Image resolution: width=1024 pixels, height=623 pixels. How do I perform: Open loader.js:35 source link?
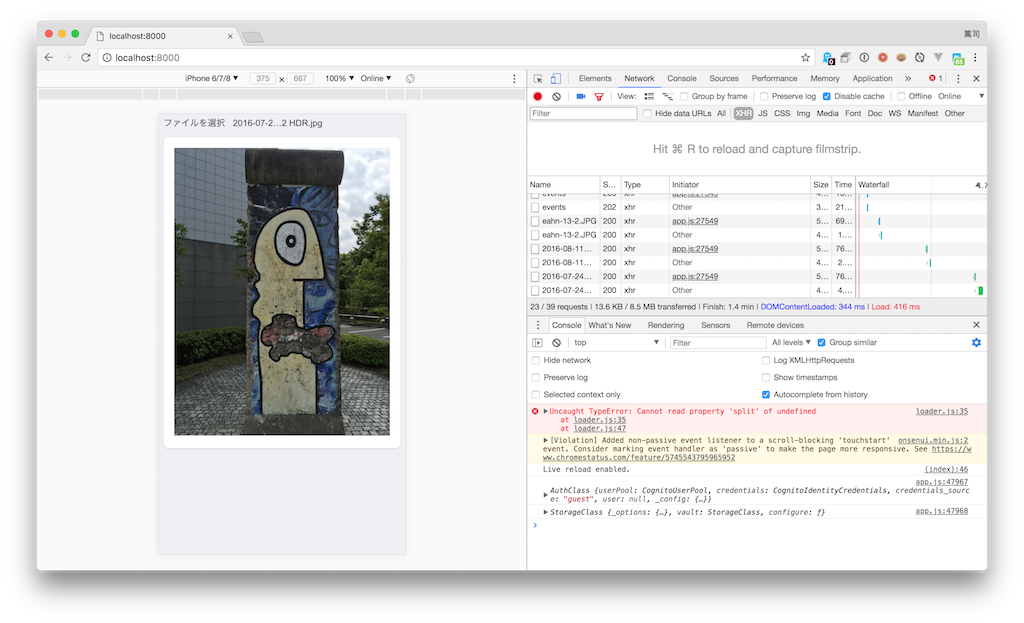point(942,411)
